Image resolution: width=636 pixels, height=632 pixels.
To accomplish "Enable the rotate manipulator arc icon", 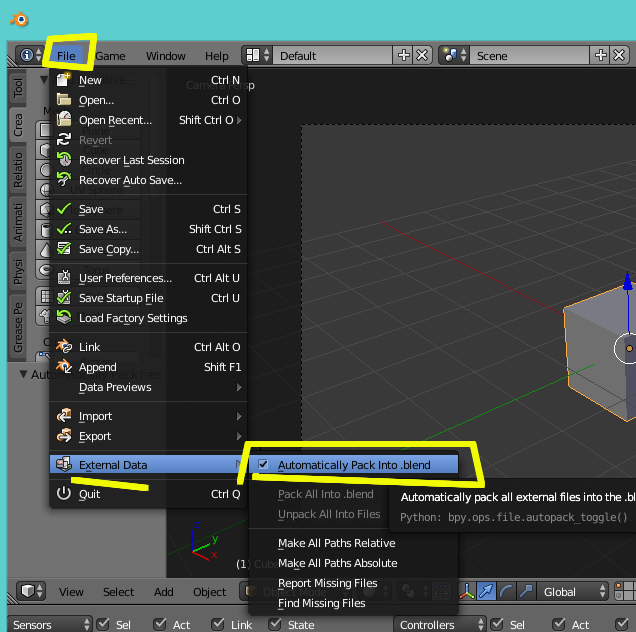I will click(506, 591).
